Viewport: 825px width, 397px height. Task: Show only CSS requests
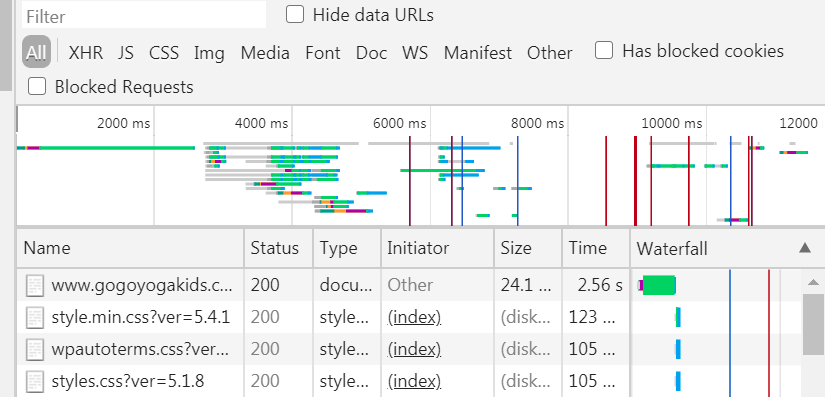click(164, 53)
